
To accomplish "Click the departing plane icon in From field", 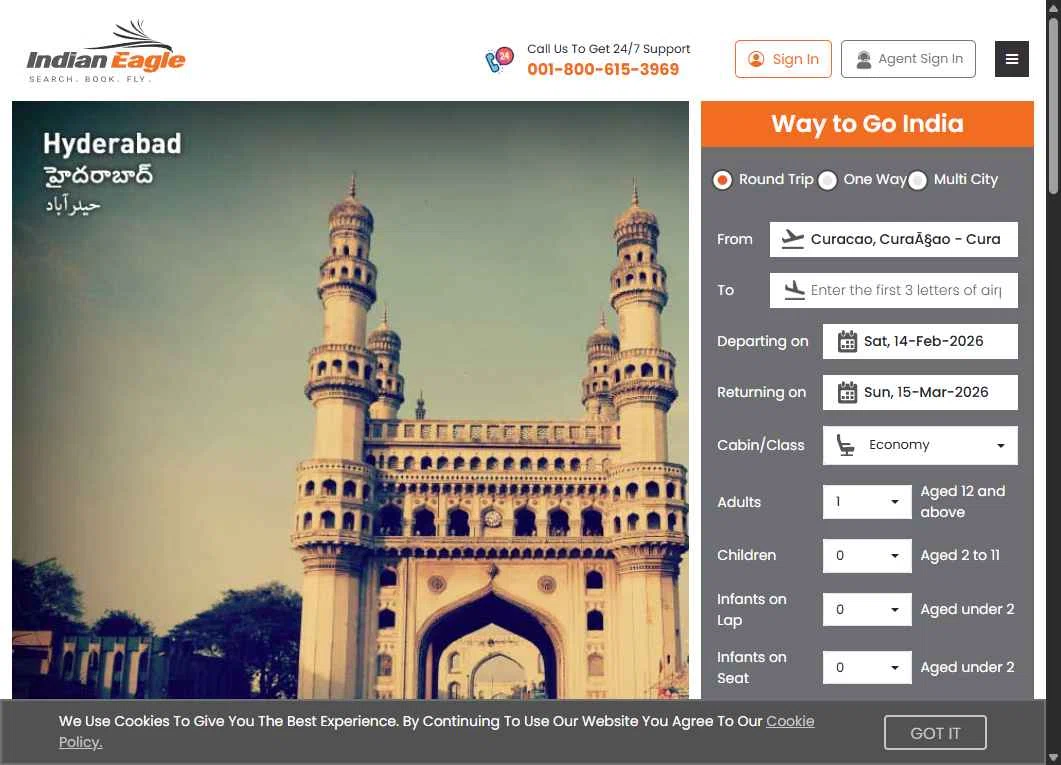I will point(792,239).
